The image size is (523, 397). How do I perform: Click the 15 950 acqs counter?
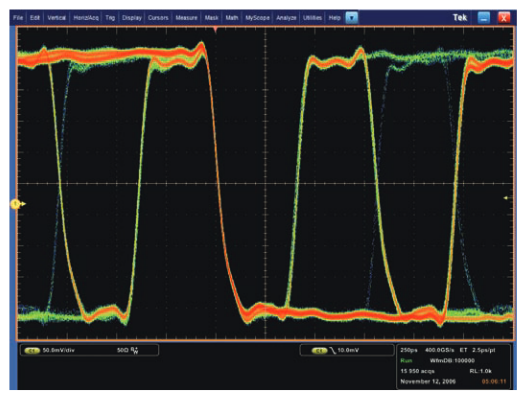pos(417,371)
